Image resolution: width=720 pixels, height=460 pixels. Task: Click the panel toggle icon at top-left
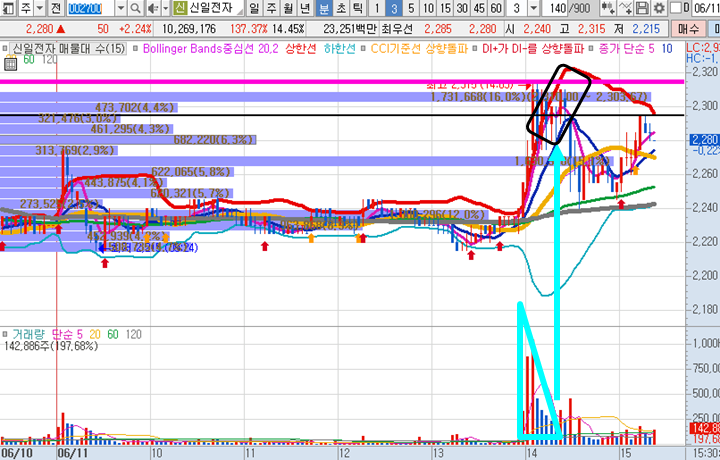click(8, 8)
